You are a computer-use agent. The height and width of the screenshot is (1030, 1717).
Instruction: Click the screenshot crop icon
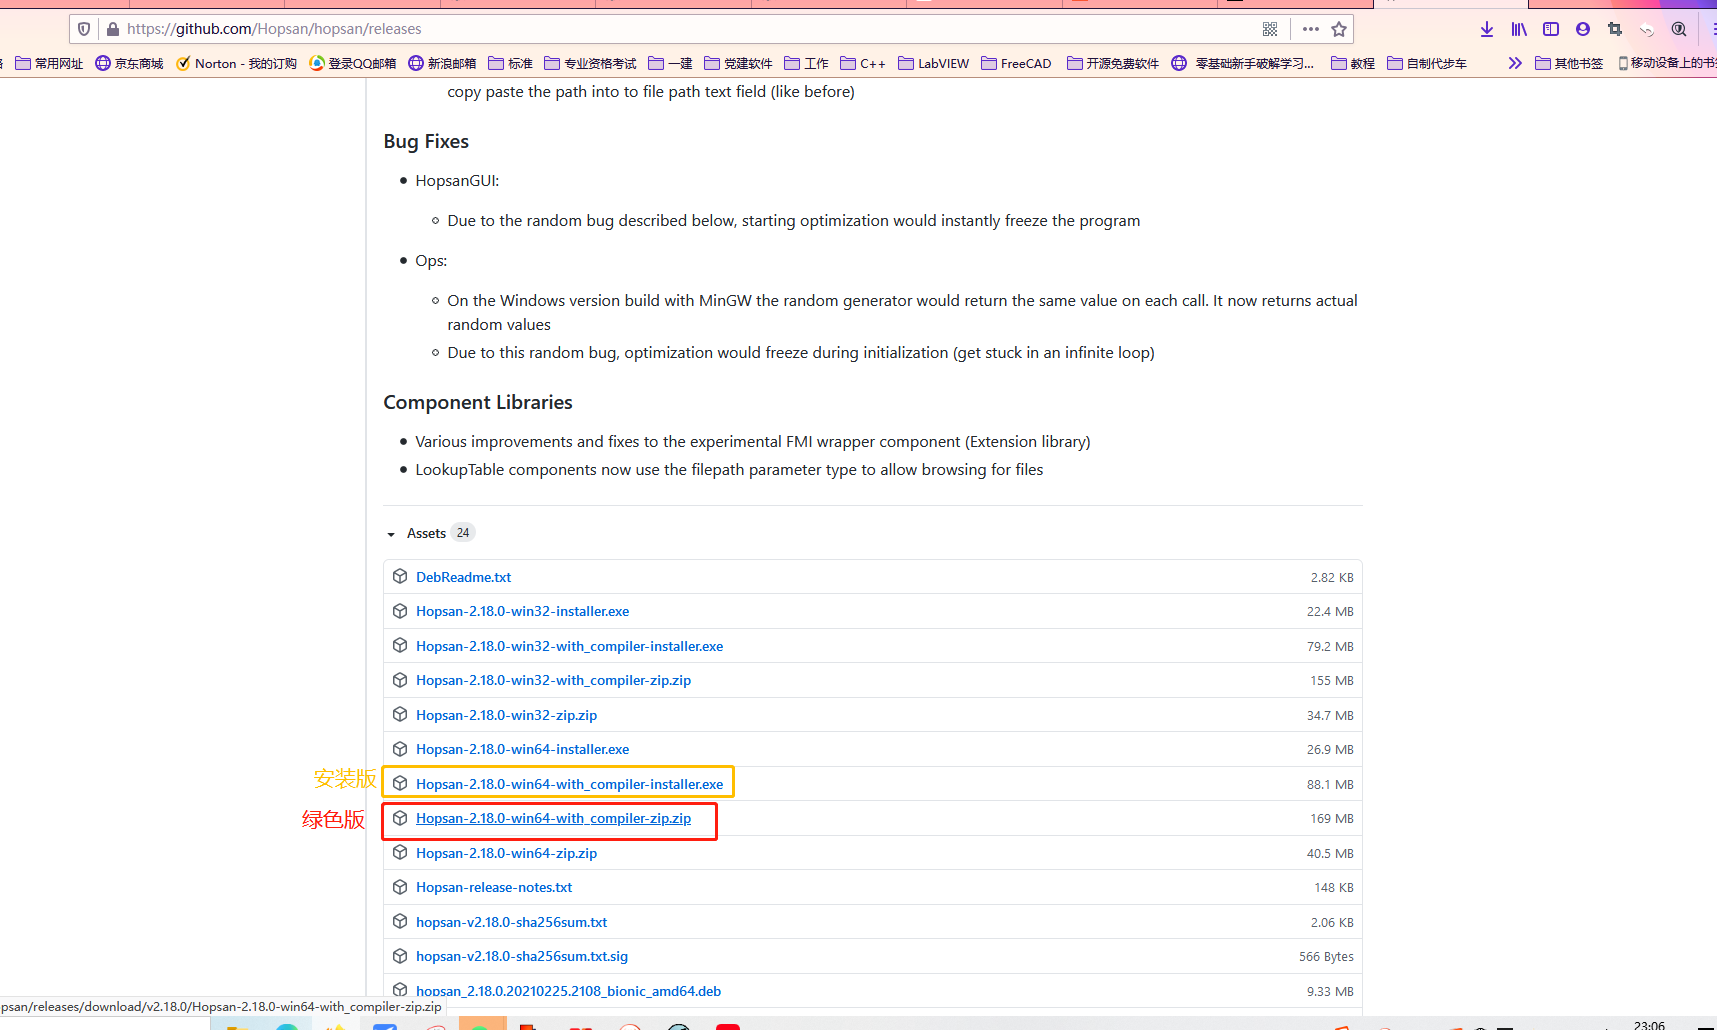[x=1615, y=29]
